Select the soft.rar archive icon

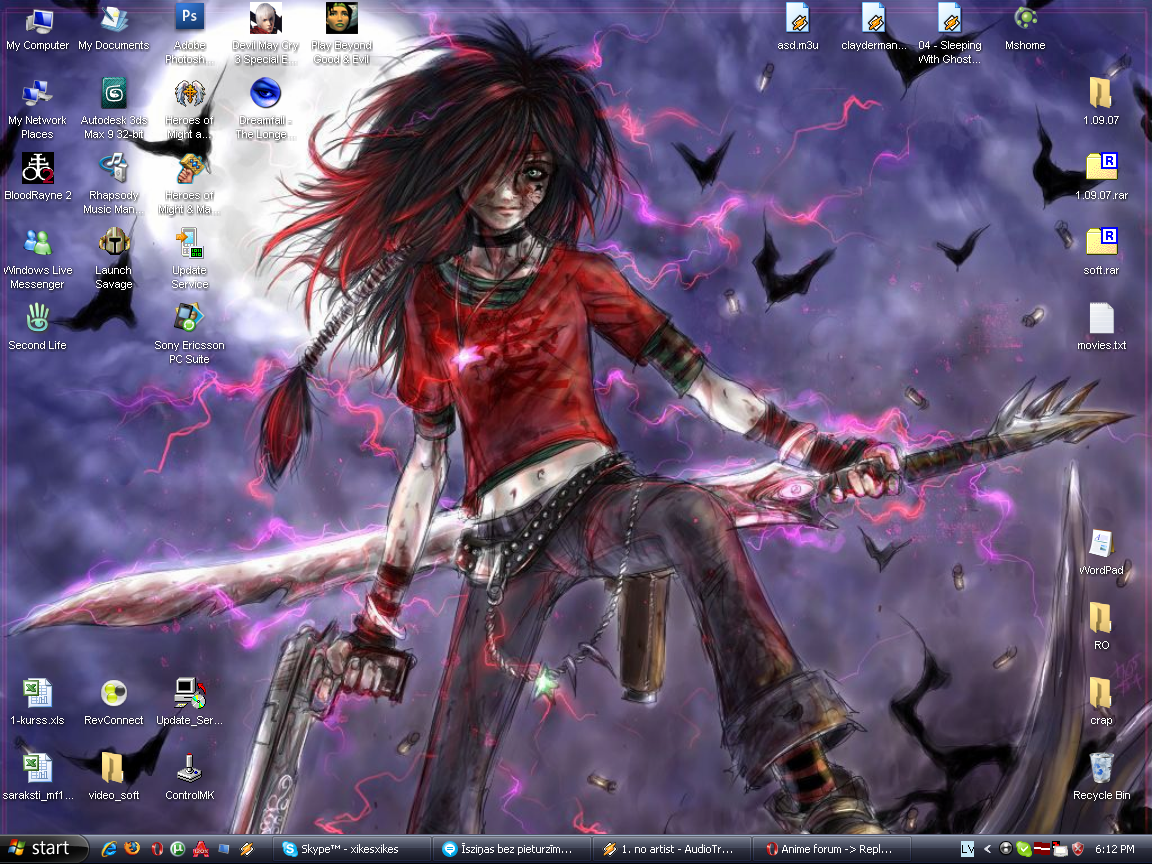[x=1101, y=252]
